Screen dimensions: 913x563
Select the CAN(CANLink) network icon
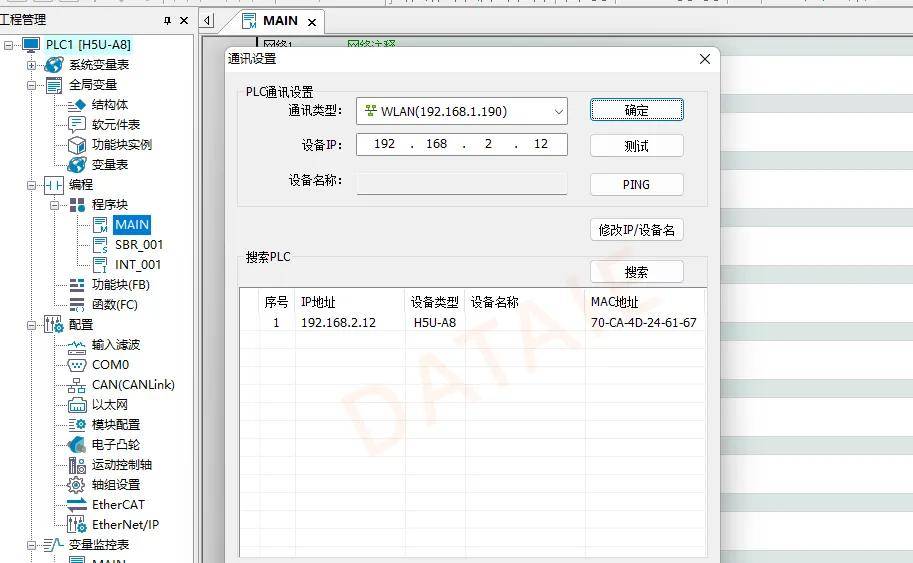77,385
